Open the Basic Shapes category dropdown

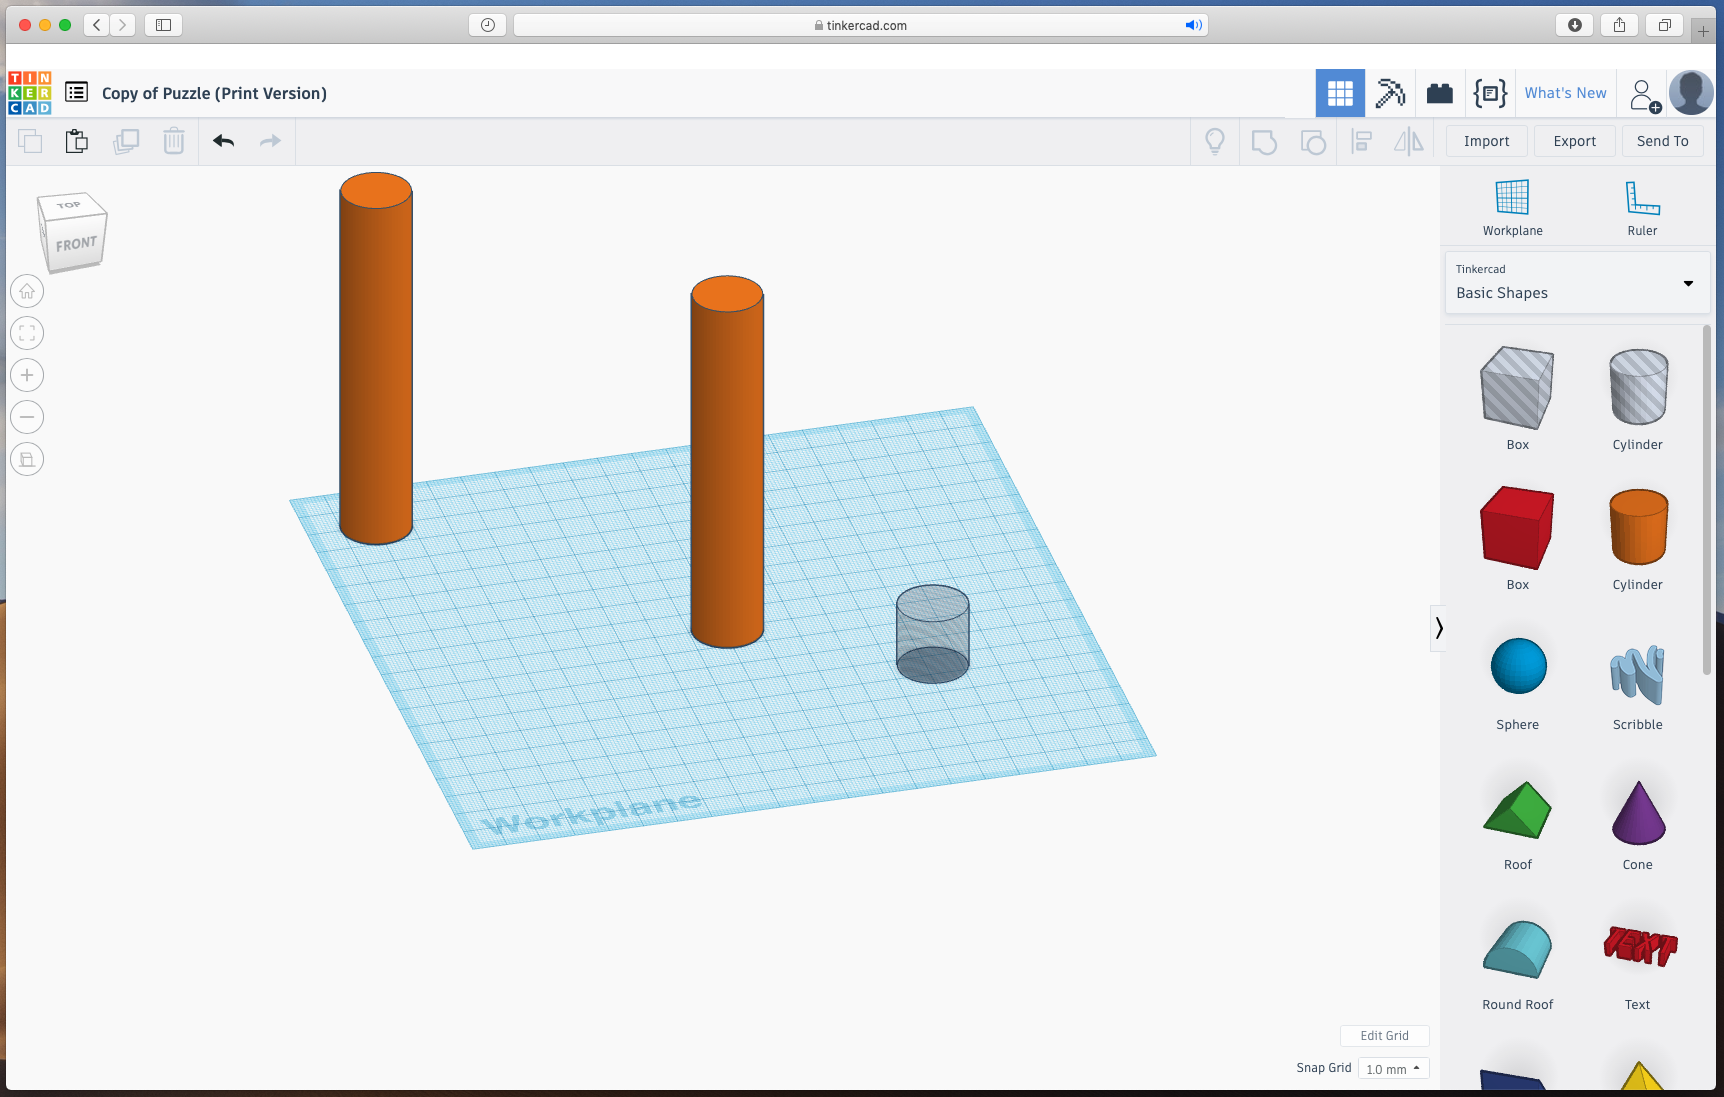(x=1577, y=283)
